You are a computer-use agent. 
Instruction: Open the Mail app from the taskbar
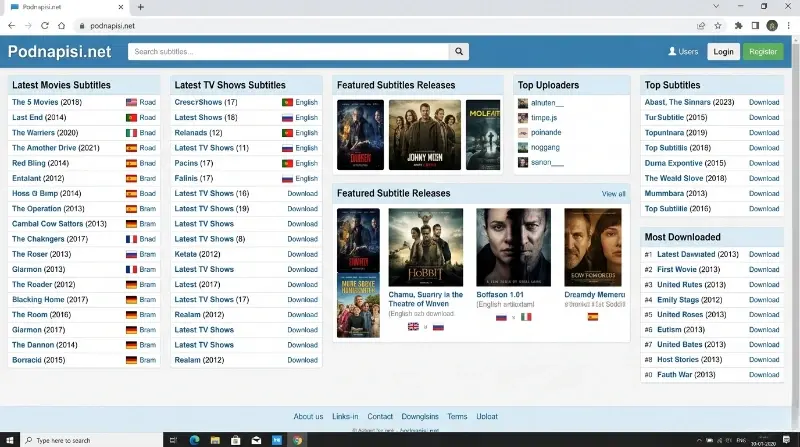256,440
